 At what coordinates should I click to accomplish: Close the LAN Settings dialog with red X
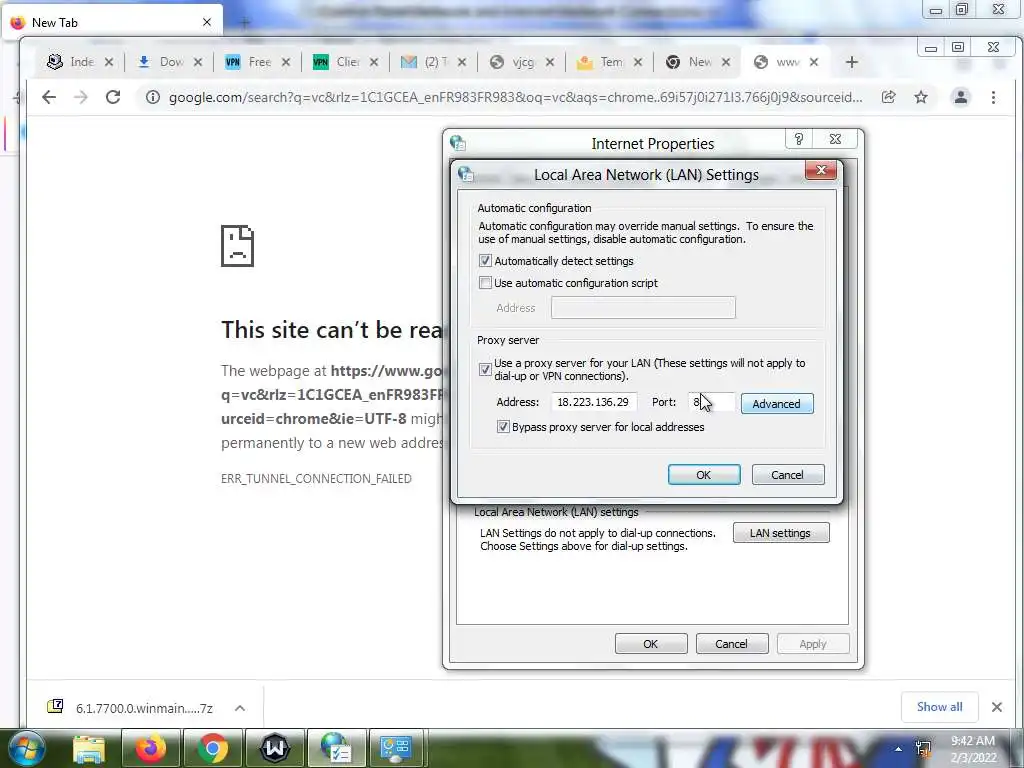[x=821, y=170]
